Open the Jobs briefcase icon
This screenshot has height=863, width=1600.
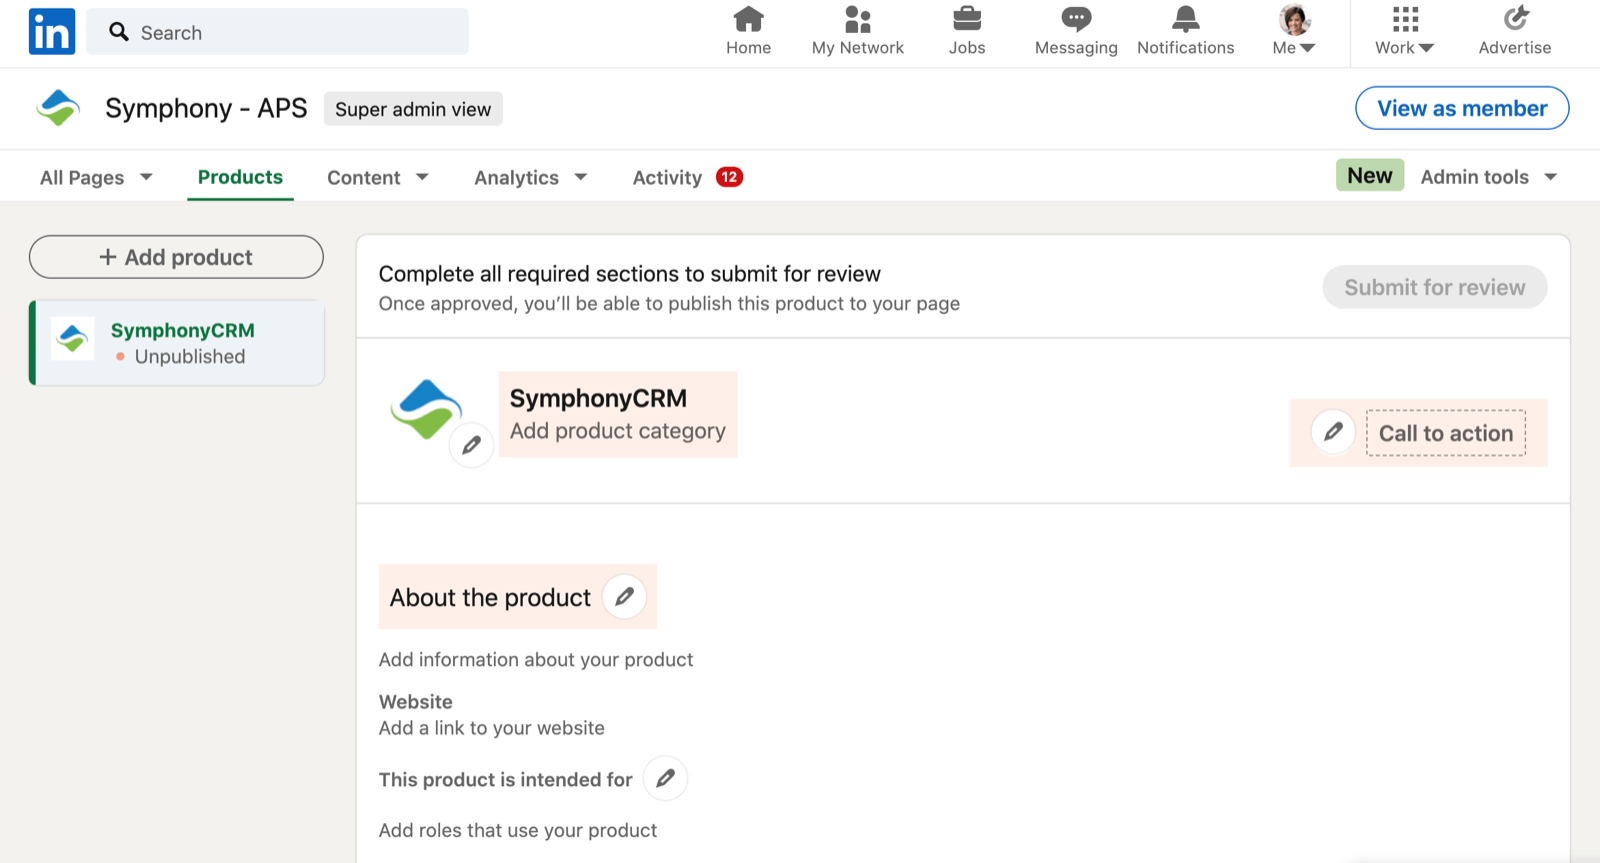(x=967, y=19)
